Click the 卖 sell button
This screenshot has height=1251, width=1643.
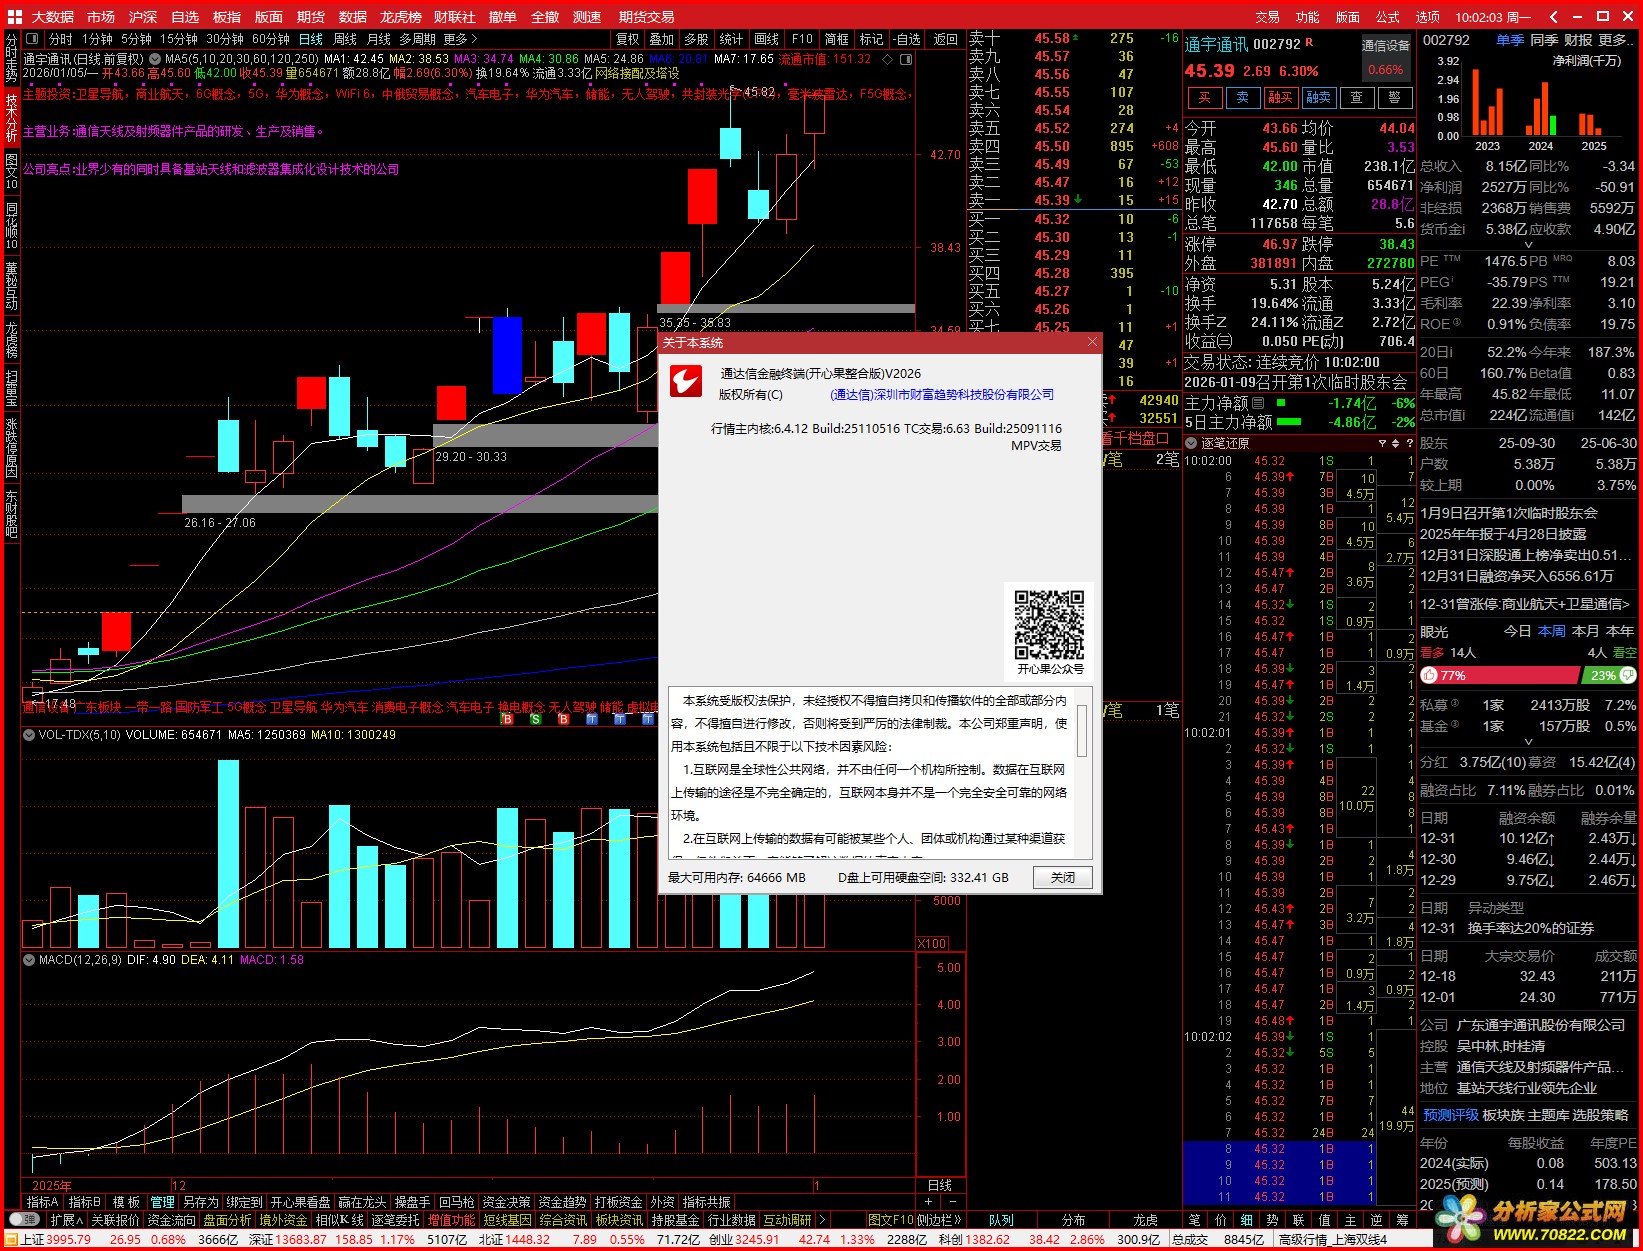click(x=1242, y=97)
